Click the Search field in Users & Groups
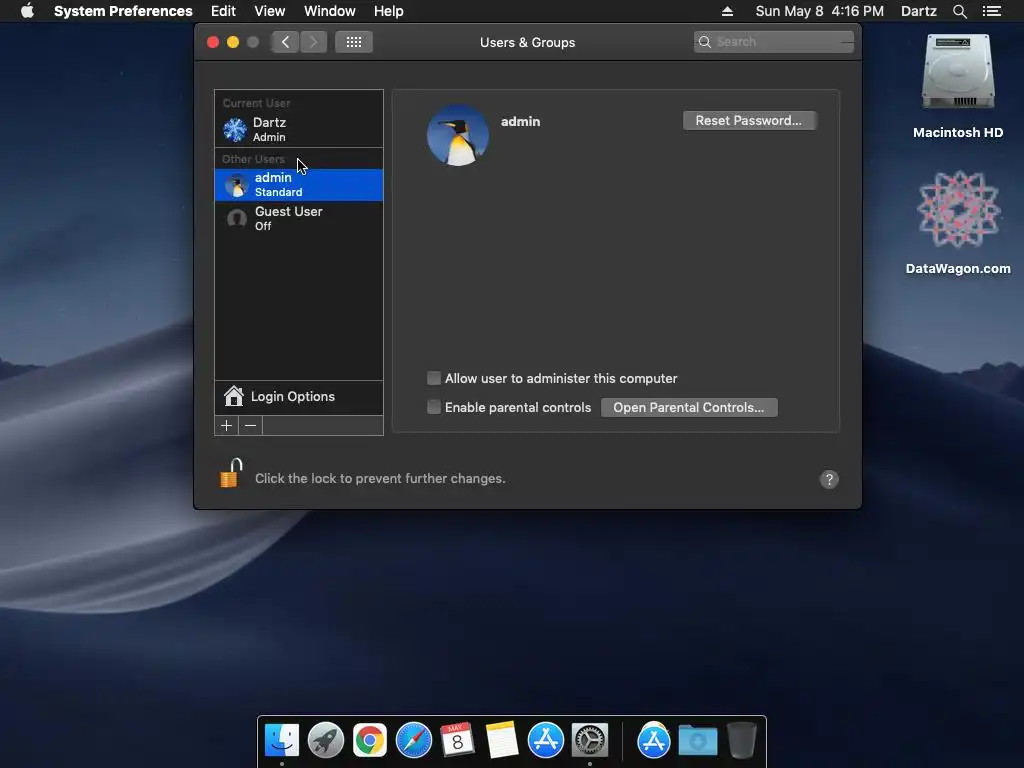The width and height of the screenshot is (1024, 768). click(x=774, y=42)
